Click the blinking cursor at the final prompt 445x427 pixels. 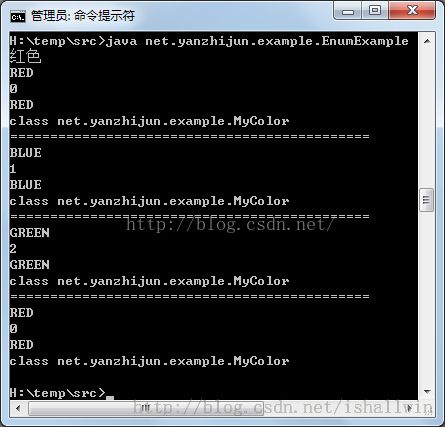point(110,398)
